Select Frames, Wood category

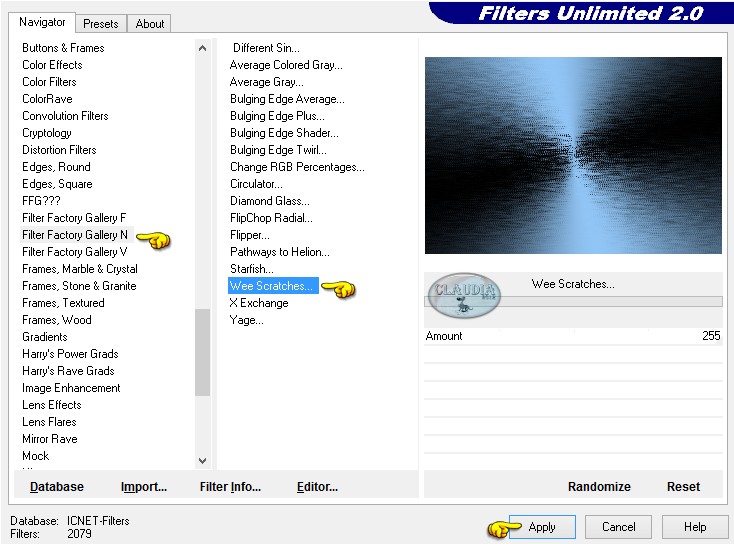coord(57,320)
